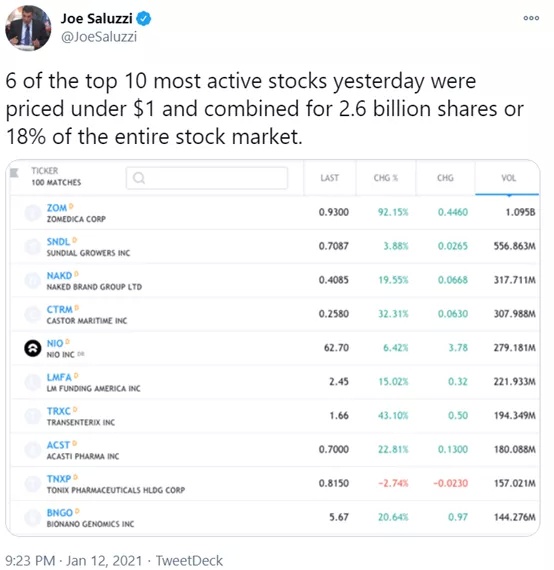Click the TweetDeck source link
Image resolution: width=554 pixels, height=570 pixels.
click(189, 561)
